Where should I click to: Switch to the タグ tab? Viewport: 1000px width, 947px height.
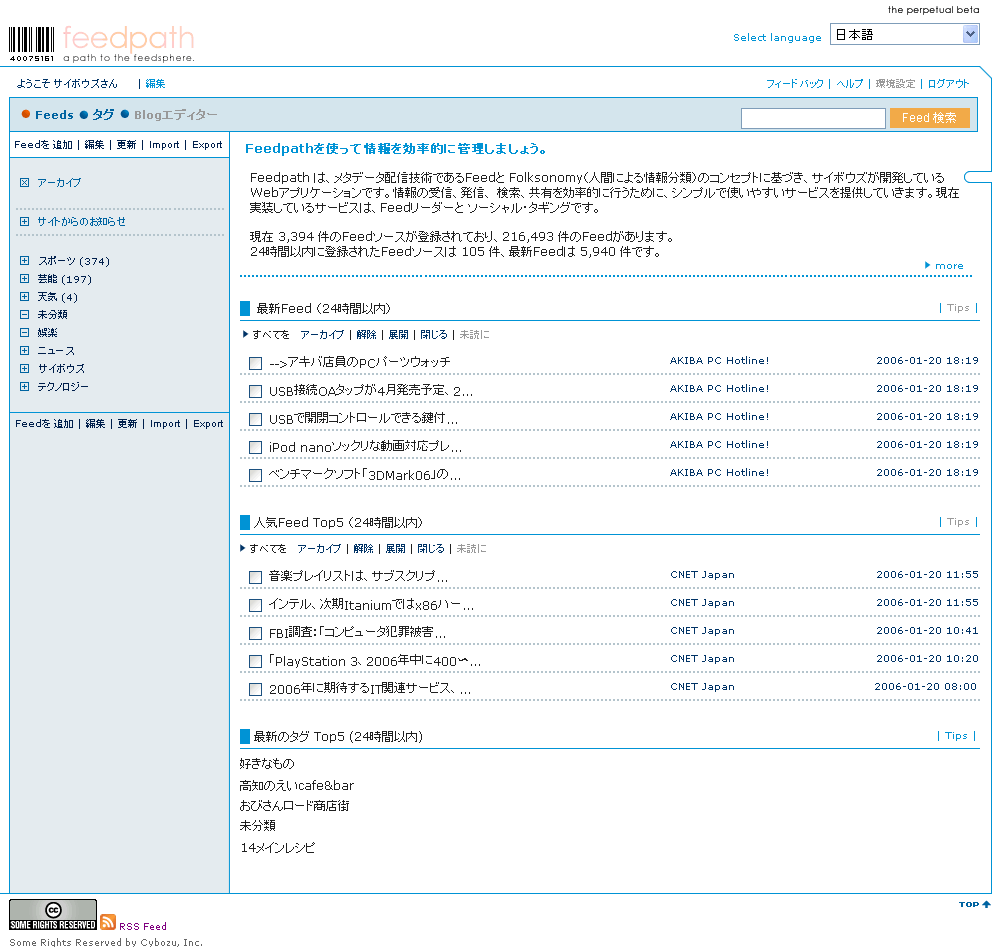103,115
